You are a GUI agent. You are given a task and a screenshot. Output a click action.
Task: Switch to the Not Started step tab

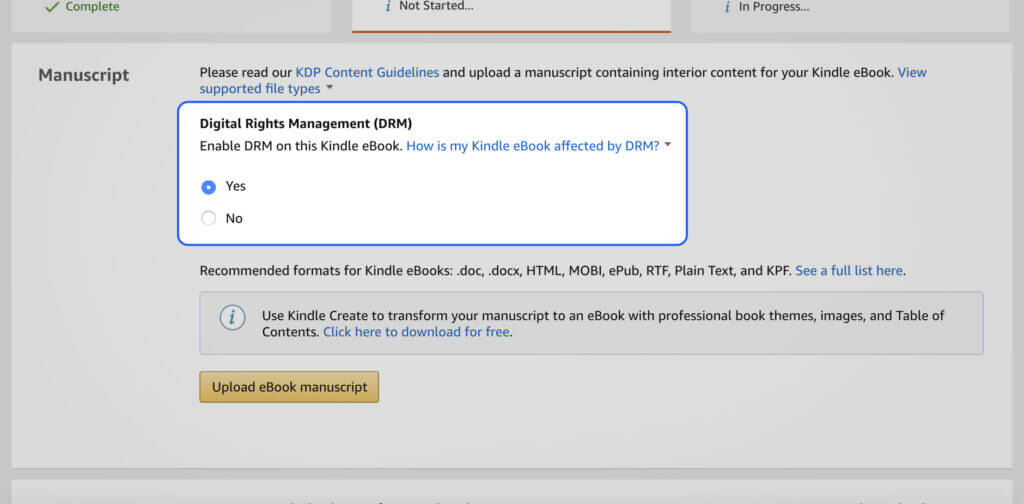pyautogui.click(x=511, y=13)
